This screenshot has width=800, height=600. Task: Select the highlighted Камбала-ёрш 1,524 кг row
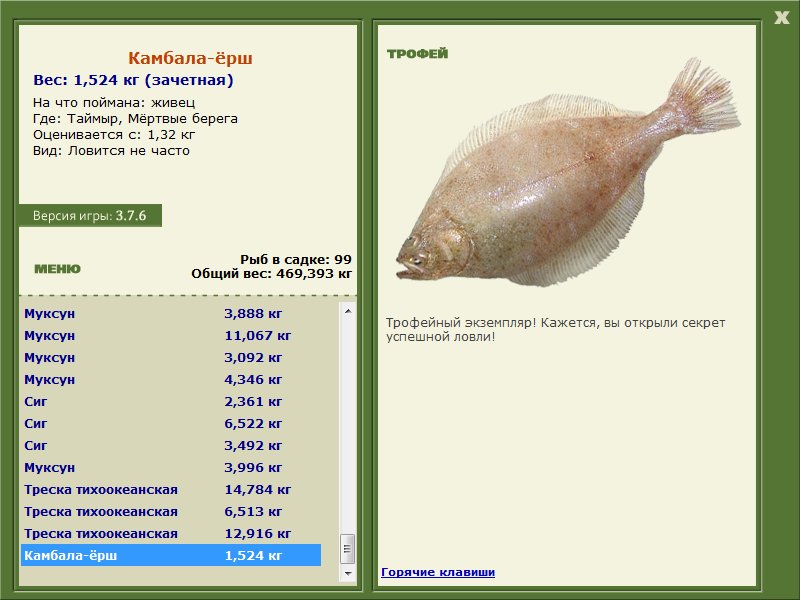(171, 555)
